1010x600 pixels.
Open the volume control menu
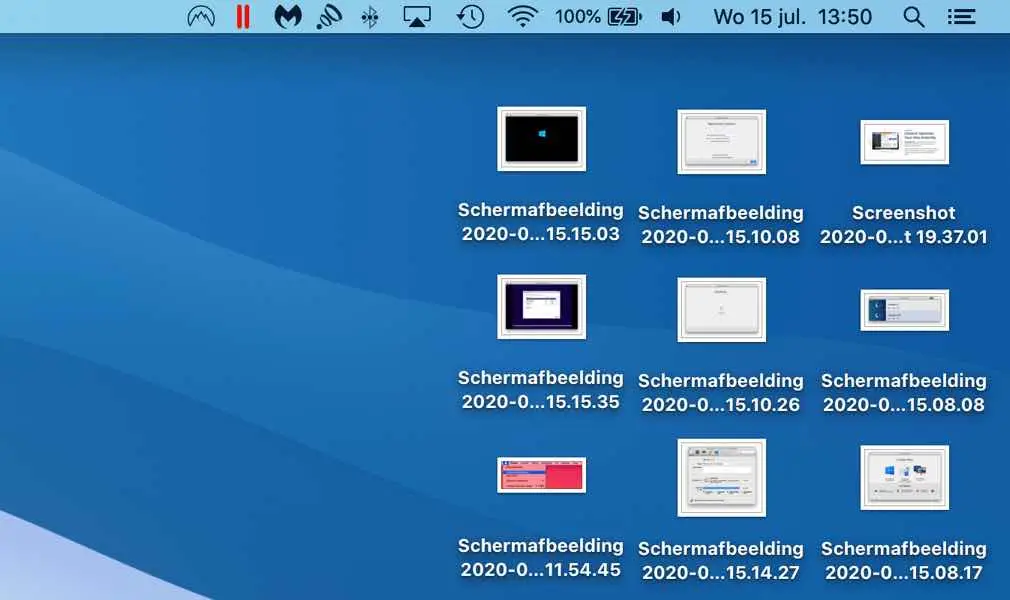[671, 17]
